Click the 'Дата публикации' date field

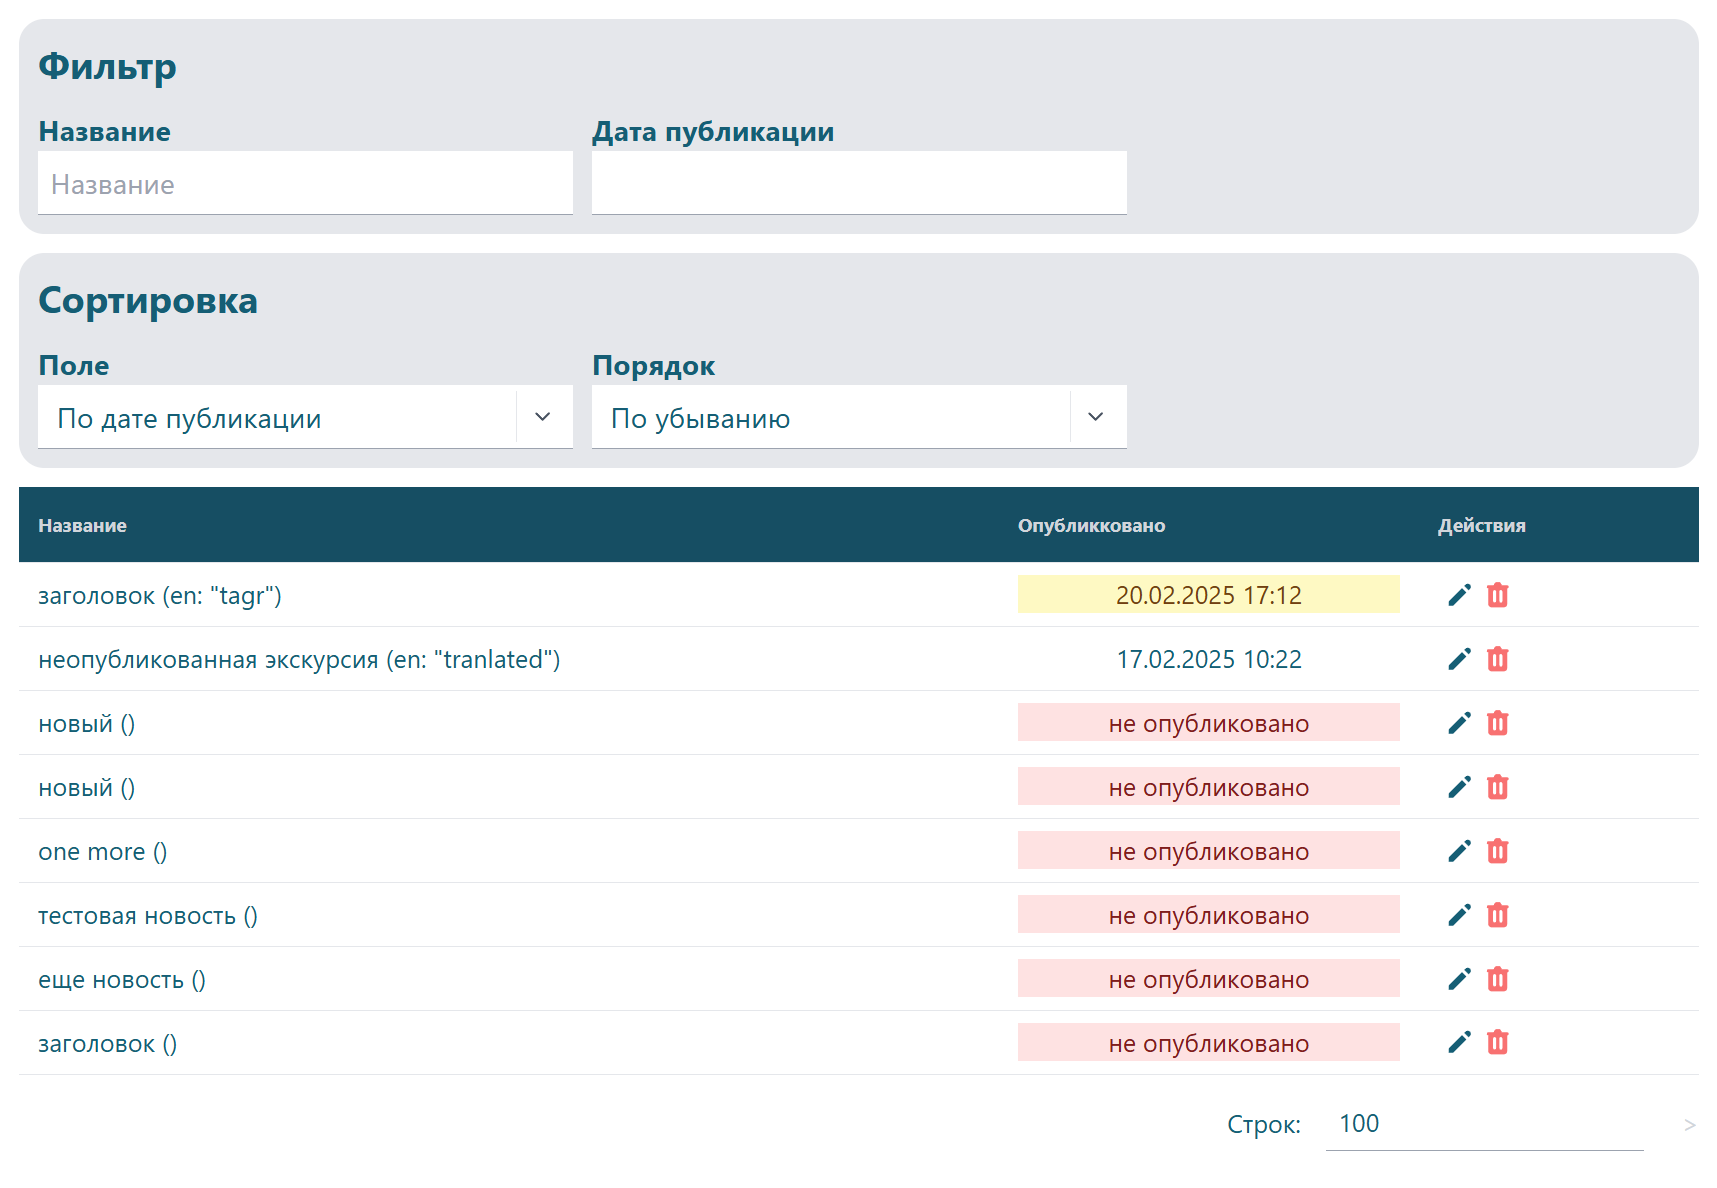(x=858, y=184)
